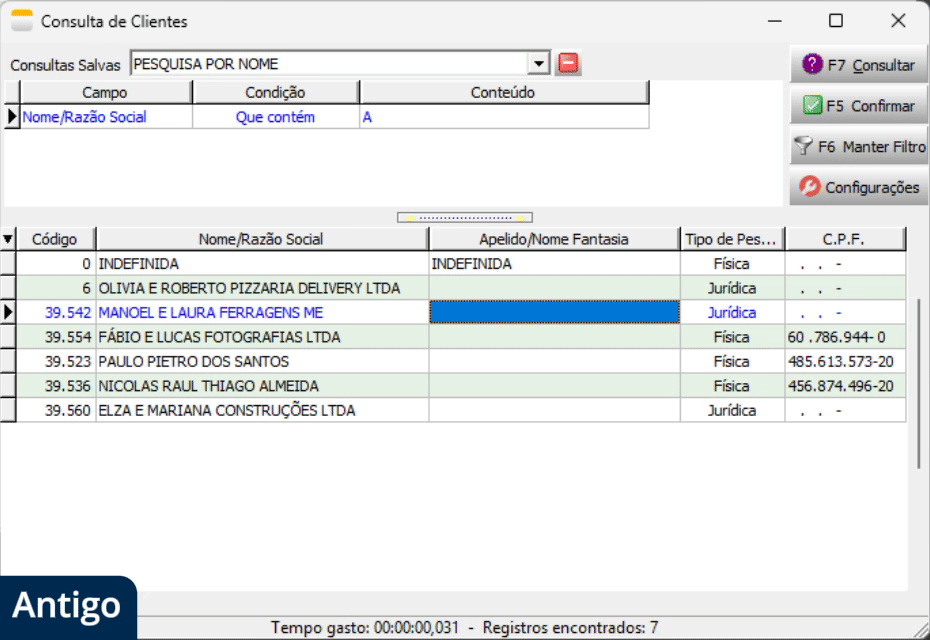Click the Nome/Razão Social filter field cell
Screen dimensions: 930x640
pyautogui.click(x=106, y=117)
